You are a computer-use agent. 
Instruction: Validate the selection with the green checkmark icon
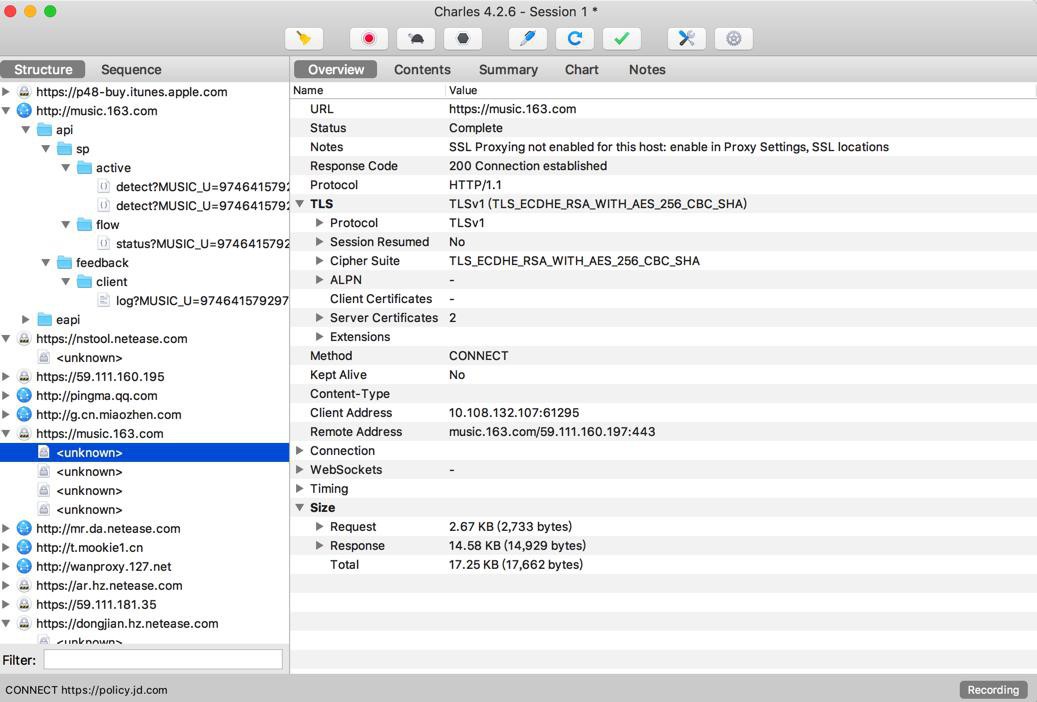[622, 38]
